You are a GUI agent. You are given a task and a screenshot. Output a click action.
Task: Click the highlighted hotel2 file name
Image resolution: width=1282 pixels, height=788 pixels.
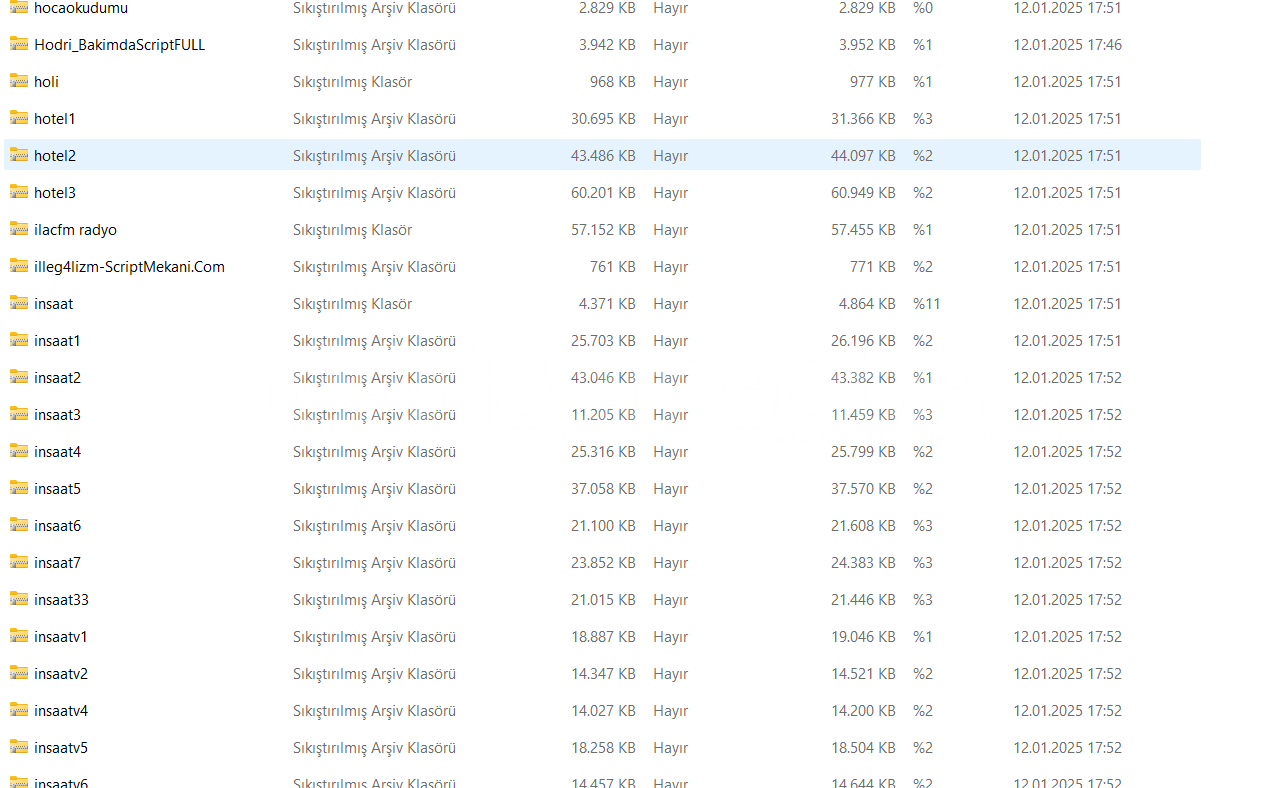pyautogui.click(x=55, y=156)
